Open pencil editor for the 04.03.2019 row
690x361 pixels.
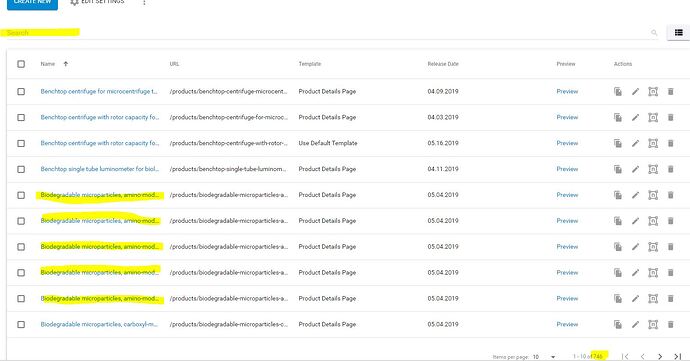click(x=635, y=118)
